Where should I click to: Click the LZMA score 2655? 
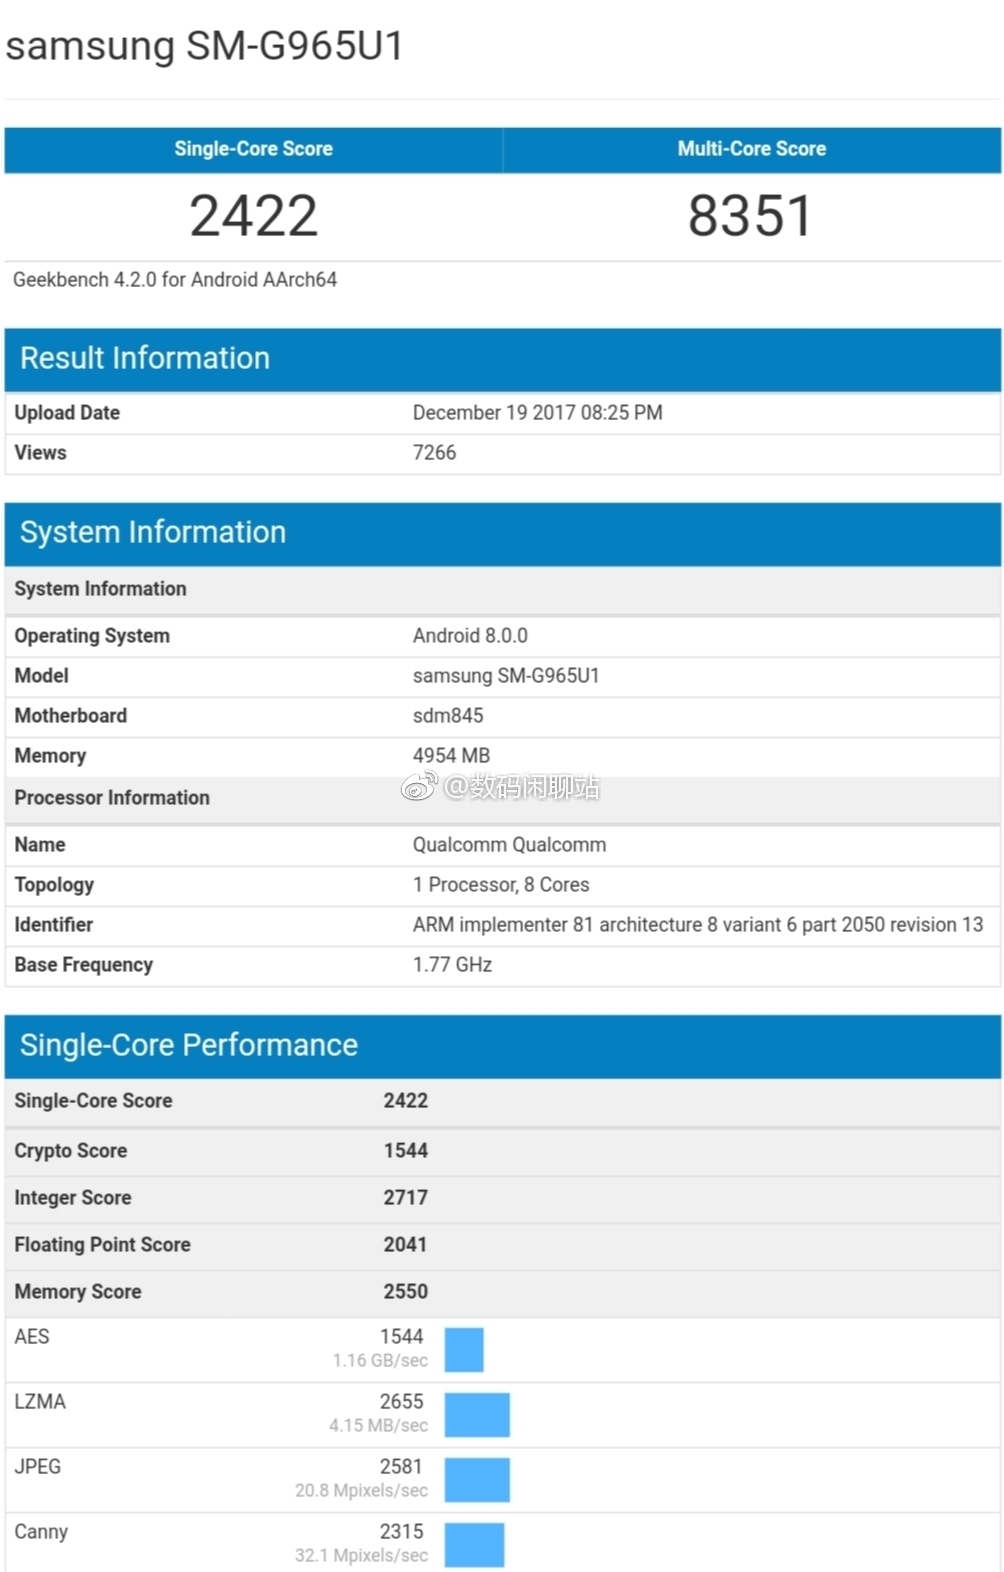coord(402,1402)
